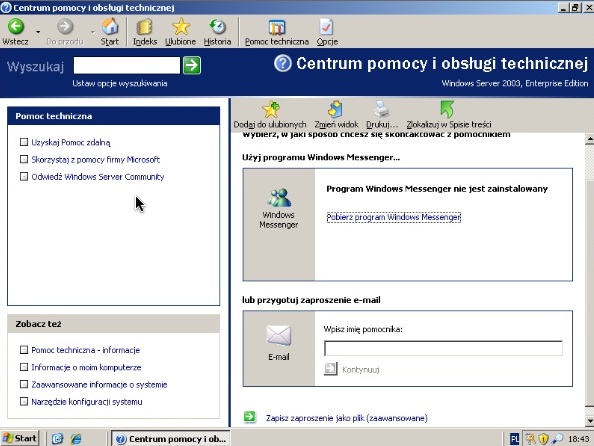Screen dimensions: 594x446
Task: Select Centrum pomocy taskbar button
Action: [x=170, y=438]
